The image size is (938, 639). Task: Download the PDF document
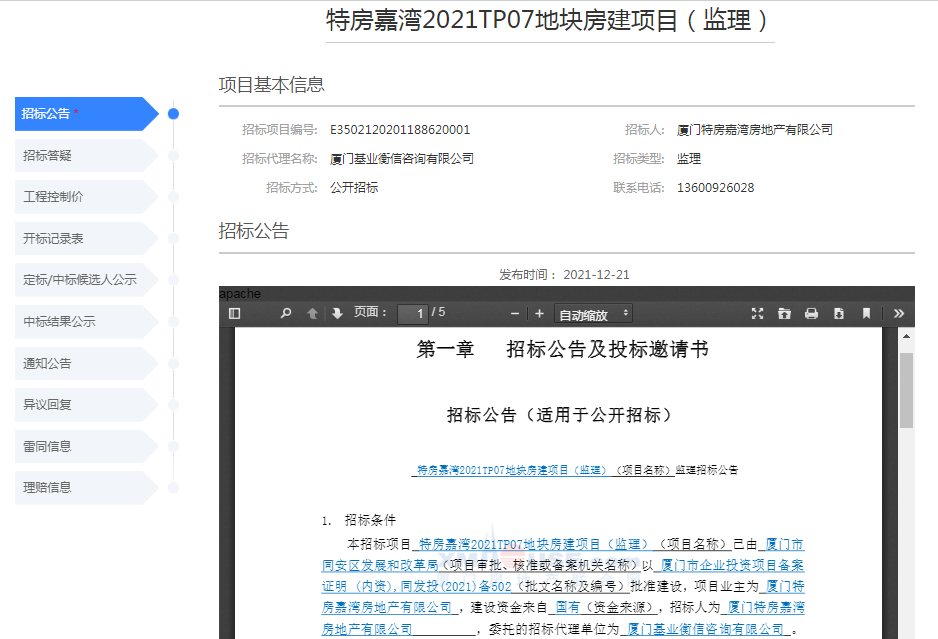pos(838,314)
